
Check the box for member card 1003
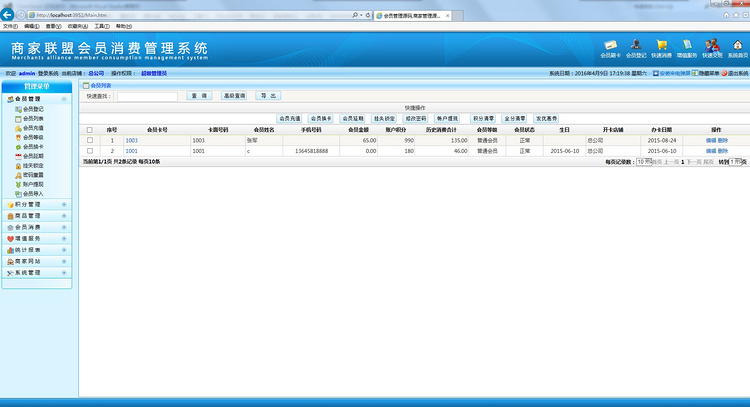click(90, 141)
